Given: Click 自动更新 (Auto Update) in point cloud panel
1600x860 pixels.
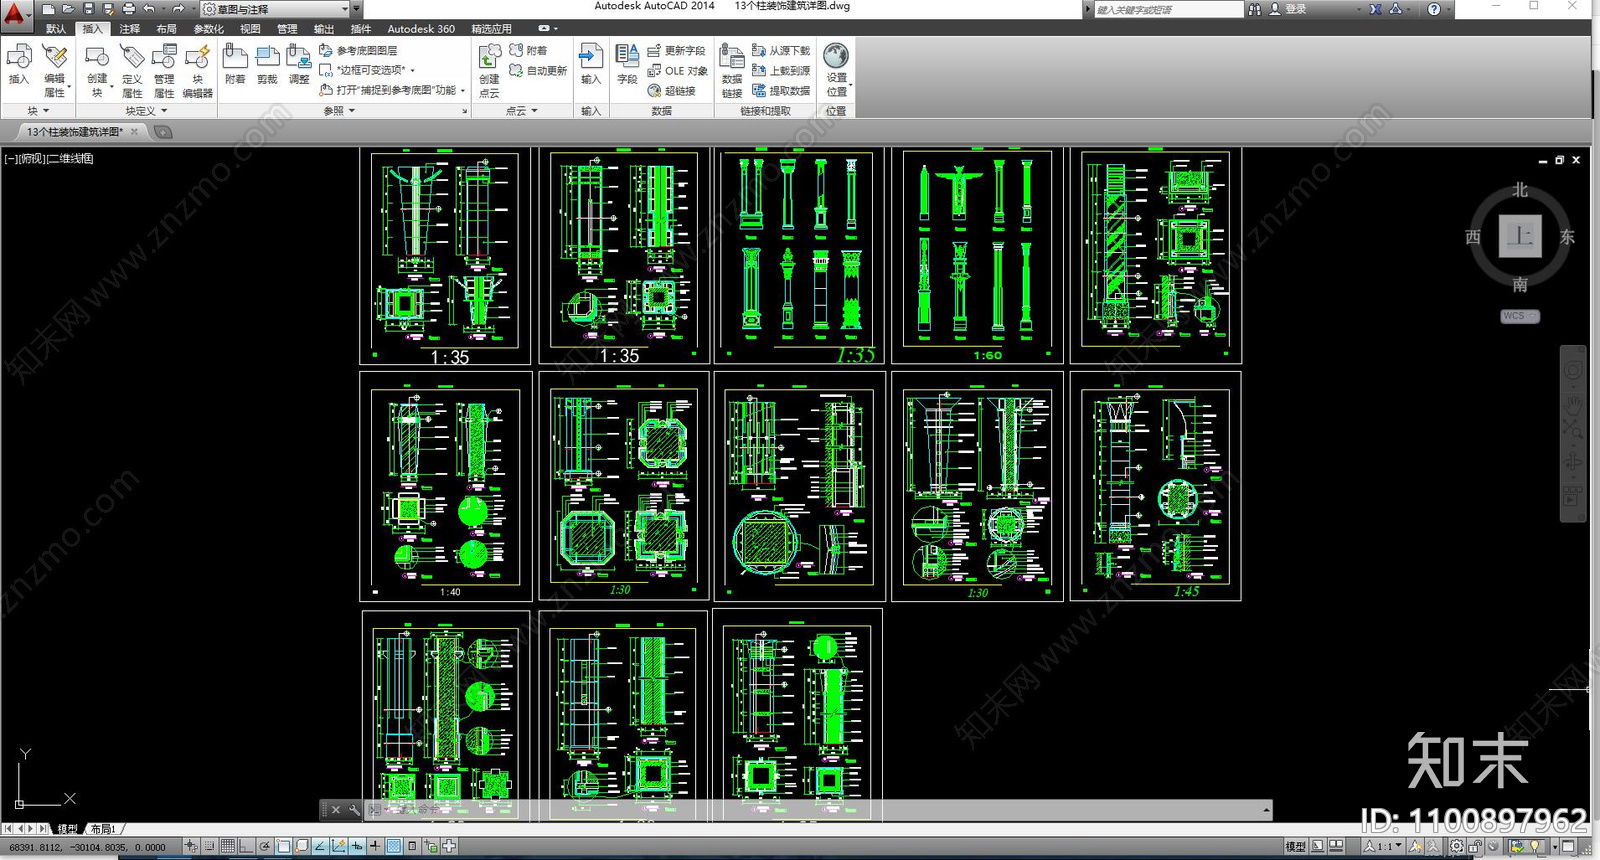Looking at the screenshot, I should (538, 71).
